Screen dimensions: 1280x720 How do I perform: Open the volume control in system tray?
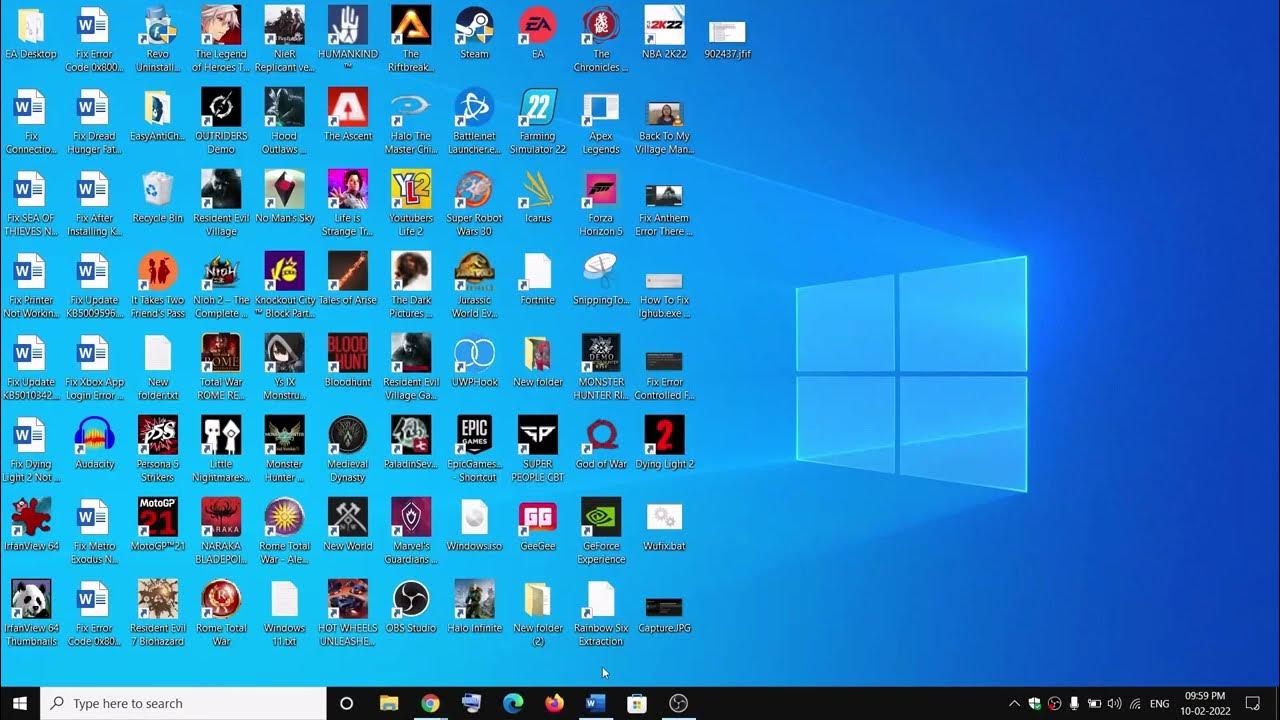click(x=1114, y=703)
